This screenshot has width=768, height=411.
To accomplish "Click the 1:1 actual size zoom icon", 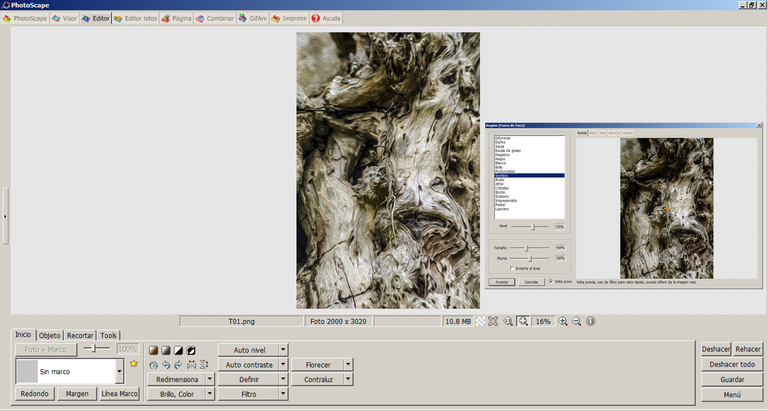I will pyautogui.click(x=508, y=321).
